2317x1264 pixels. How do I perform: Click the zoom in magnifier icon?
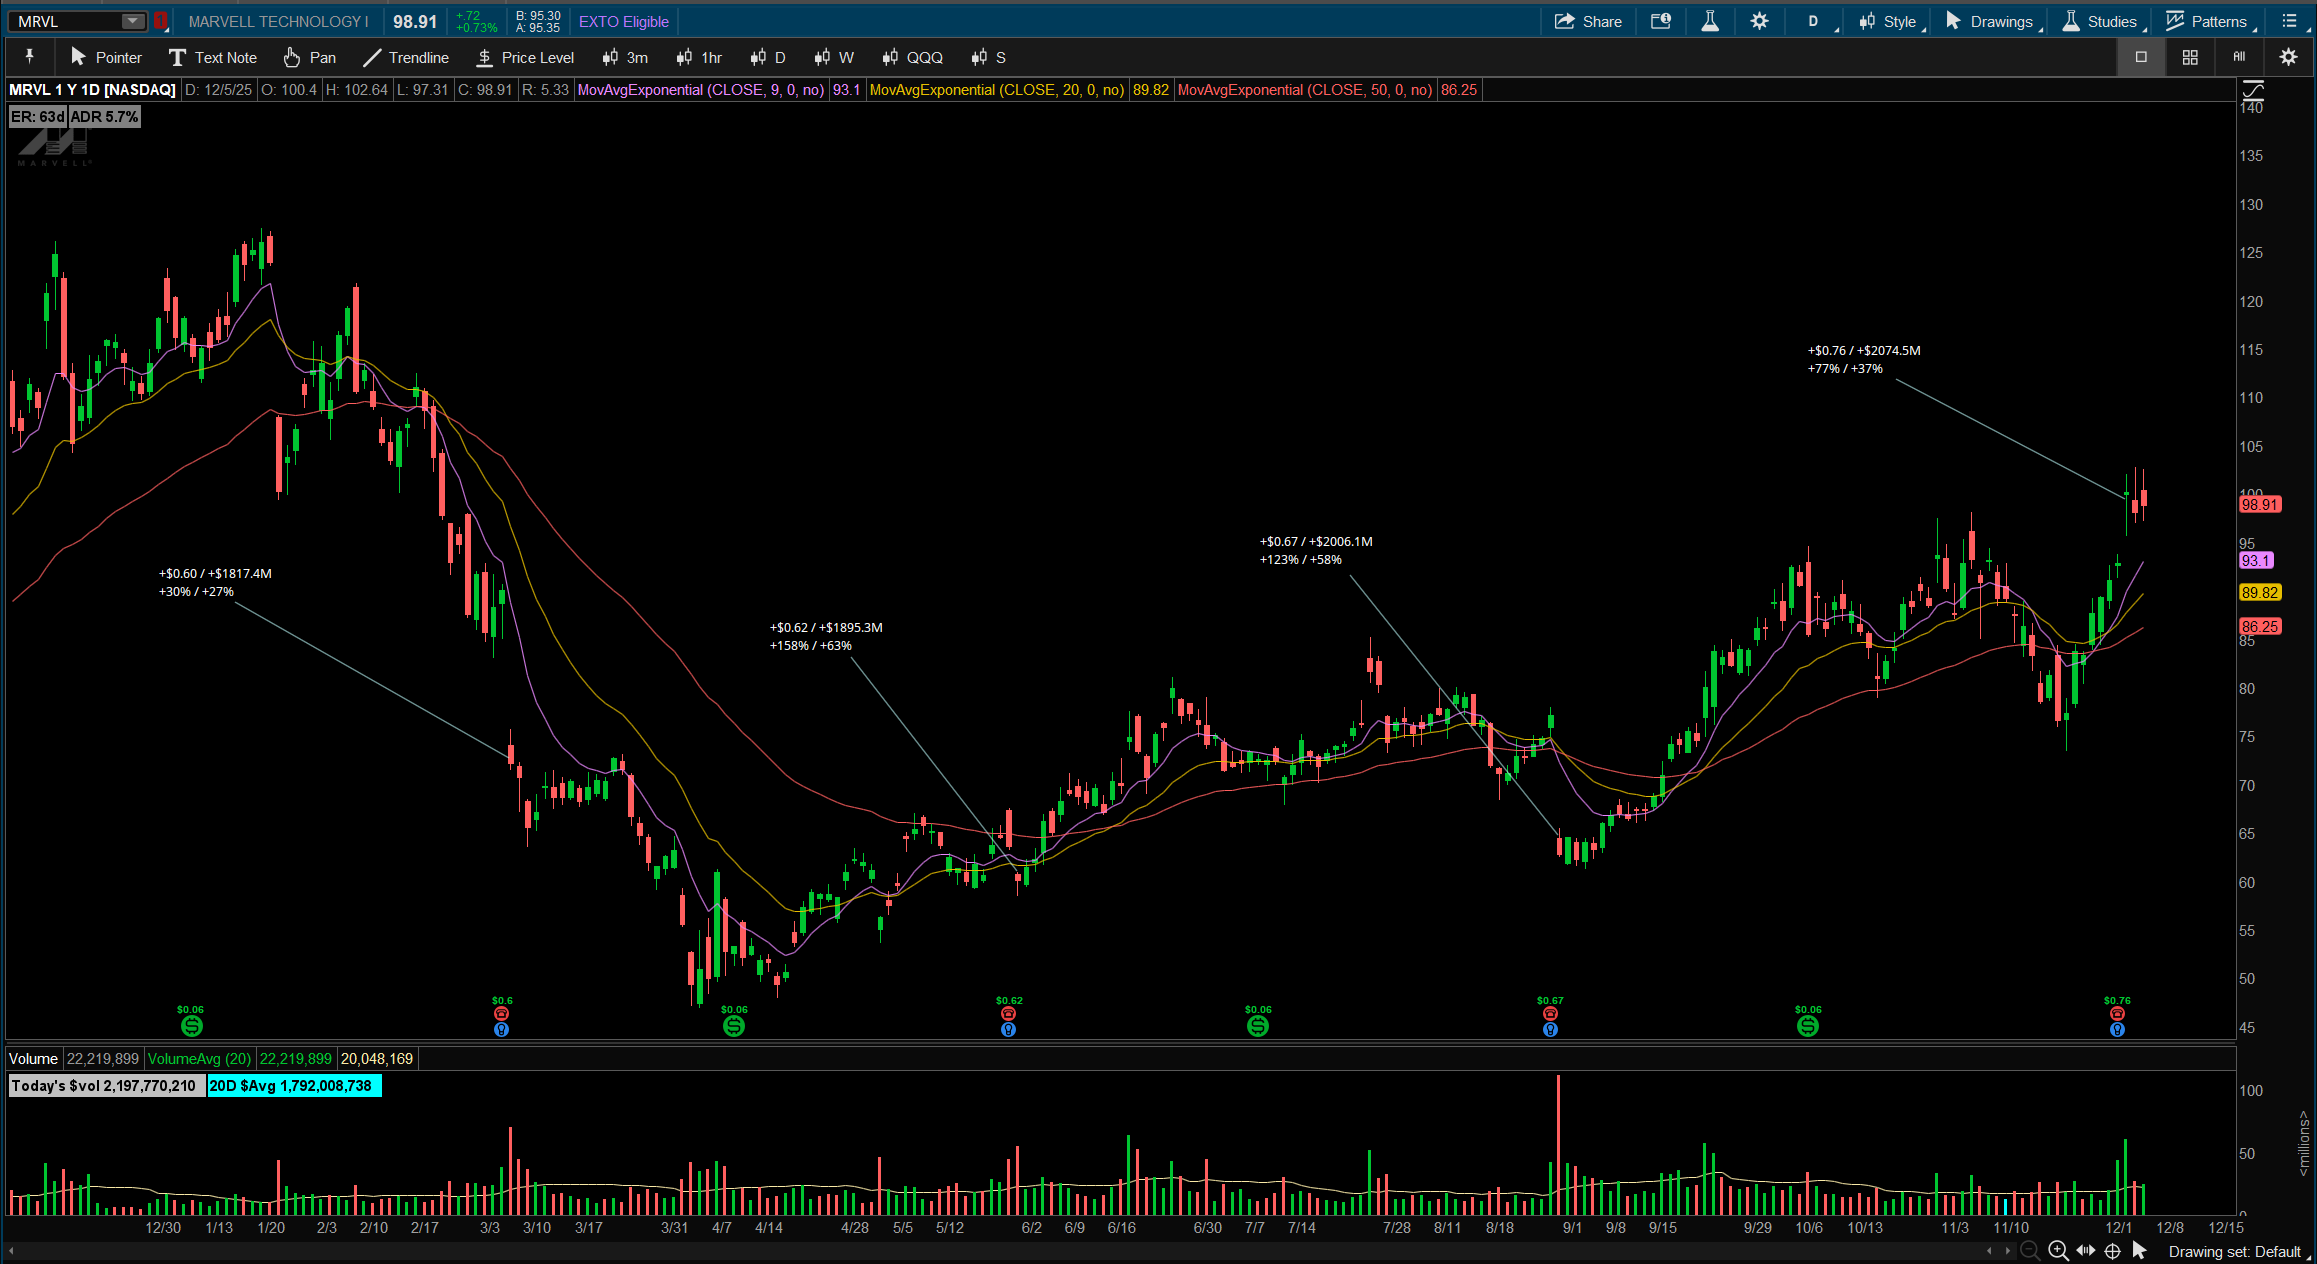(x=2058, y=1251)
